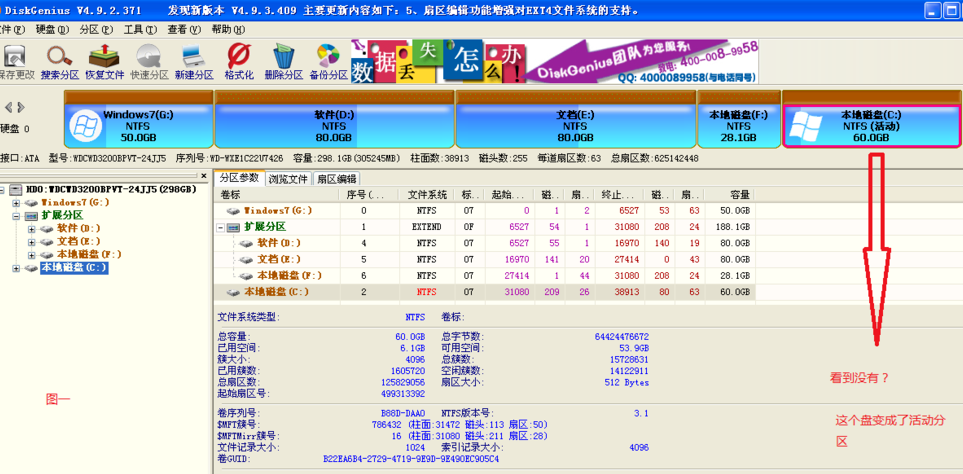Expand 本地磁盘(F:) node in left tree
Viewport: 963px width, 474px height.
click(32, 255)
